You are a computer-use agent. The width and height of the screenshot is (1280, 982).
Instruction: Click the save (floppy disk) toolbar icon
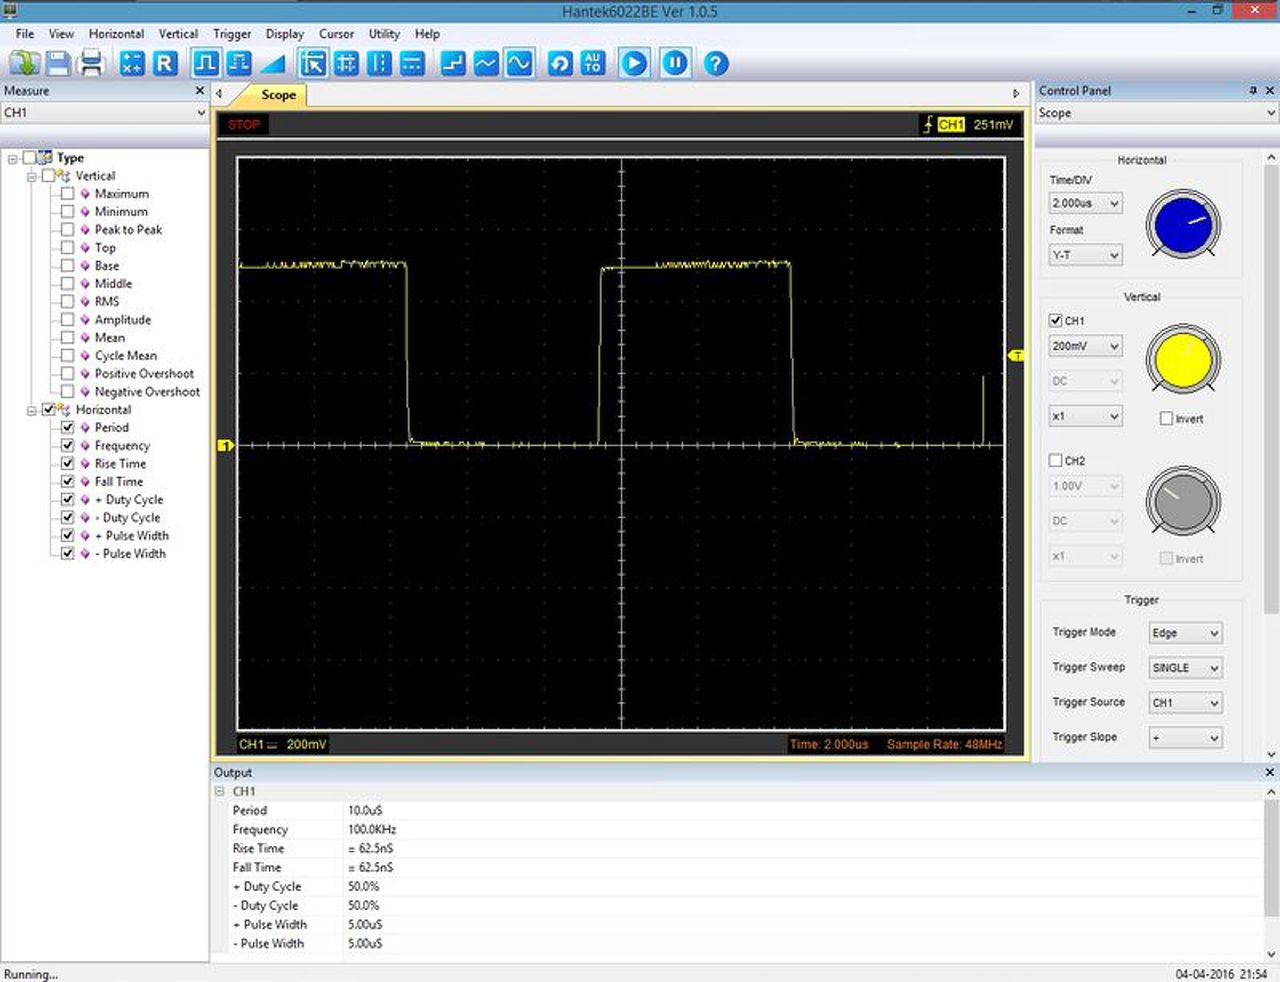coord(58,64)
